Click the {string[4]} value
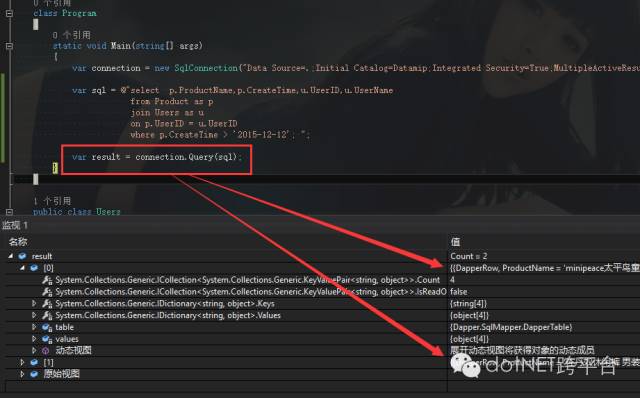Image resolution: width=640 pixels, height=398 pixels. 469,303
